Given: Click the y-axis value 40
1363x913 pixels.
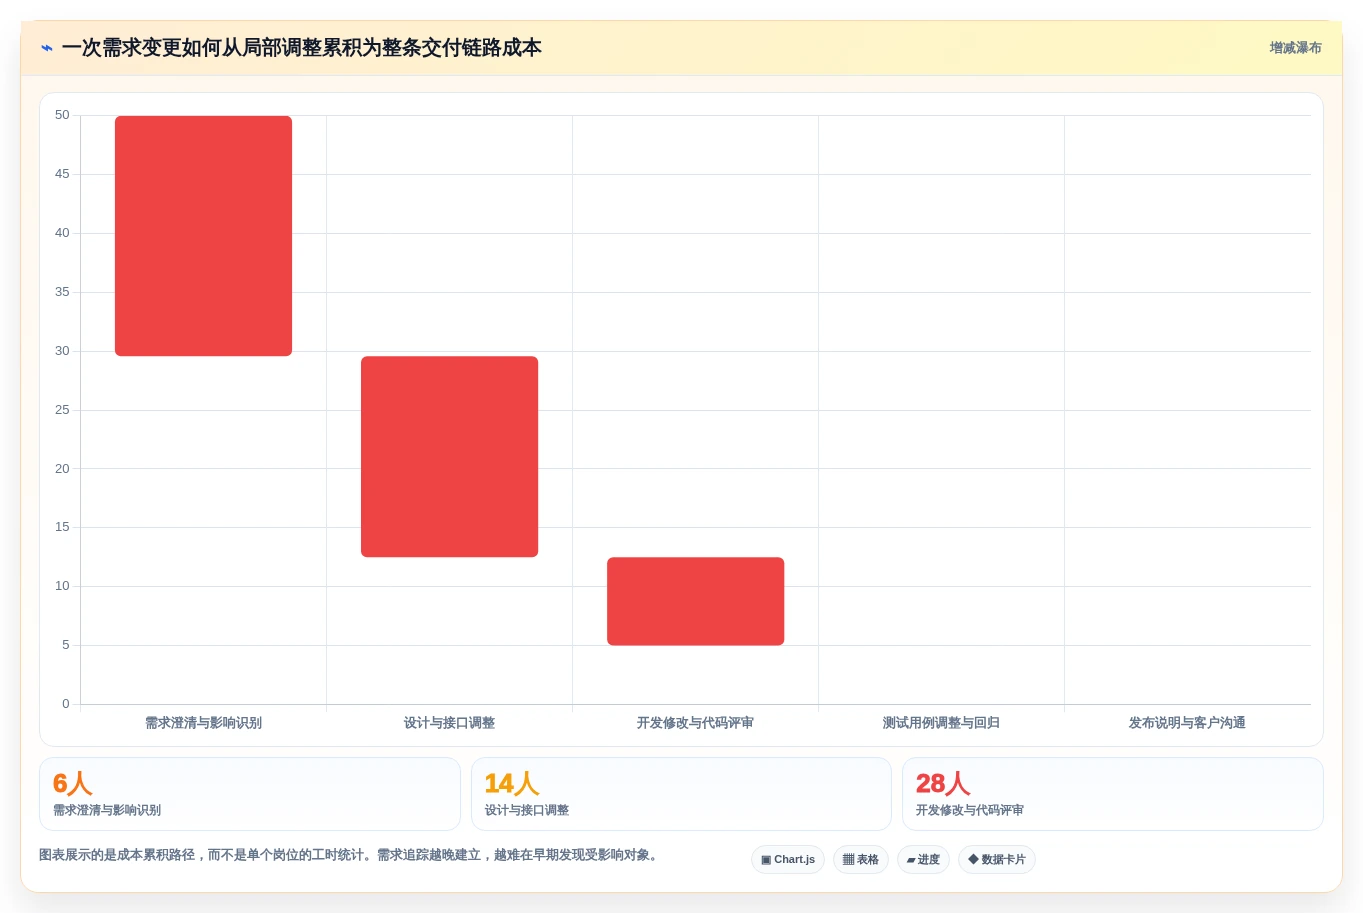Looking at the screenshot, I should 62,233.
